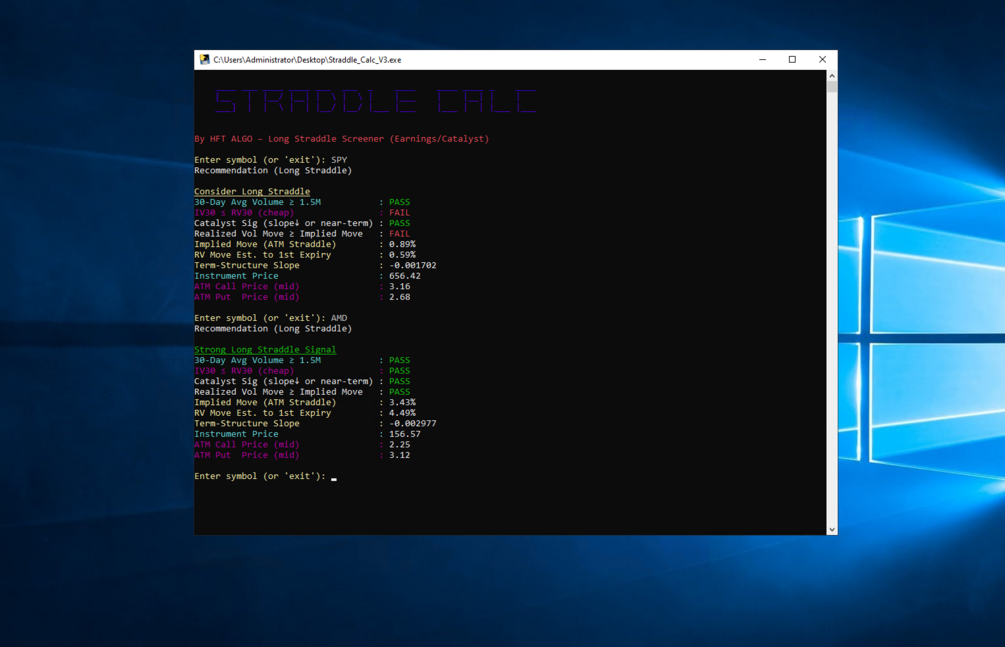Screen dimensions: 1005x647
Task: Click the PASS result for AMD IV30 ≤ RV30
Action: pyautogui.click(x=399, y=371)
